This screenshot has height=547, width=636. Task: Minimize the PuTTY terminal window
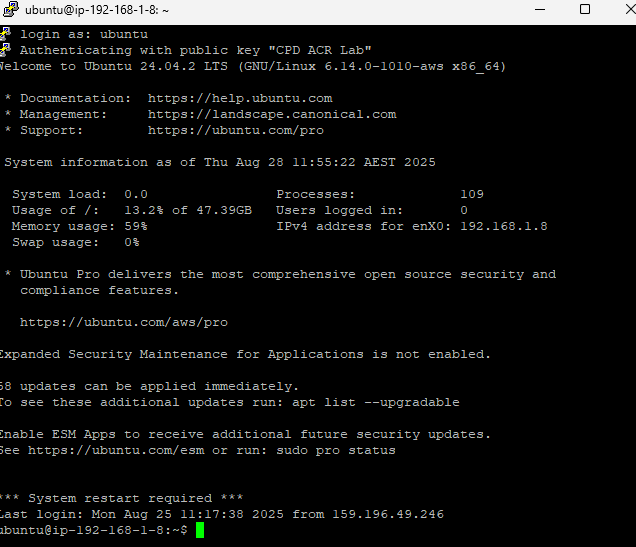[540, 9]
